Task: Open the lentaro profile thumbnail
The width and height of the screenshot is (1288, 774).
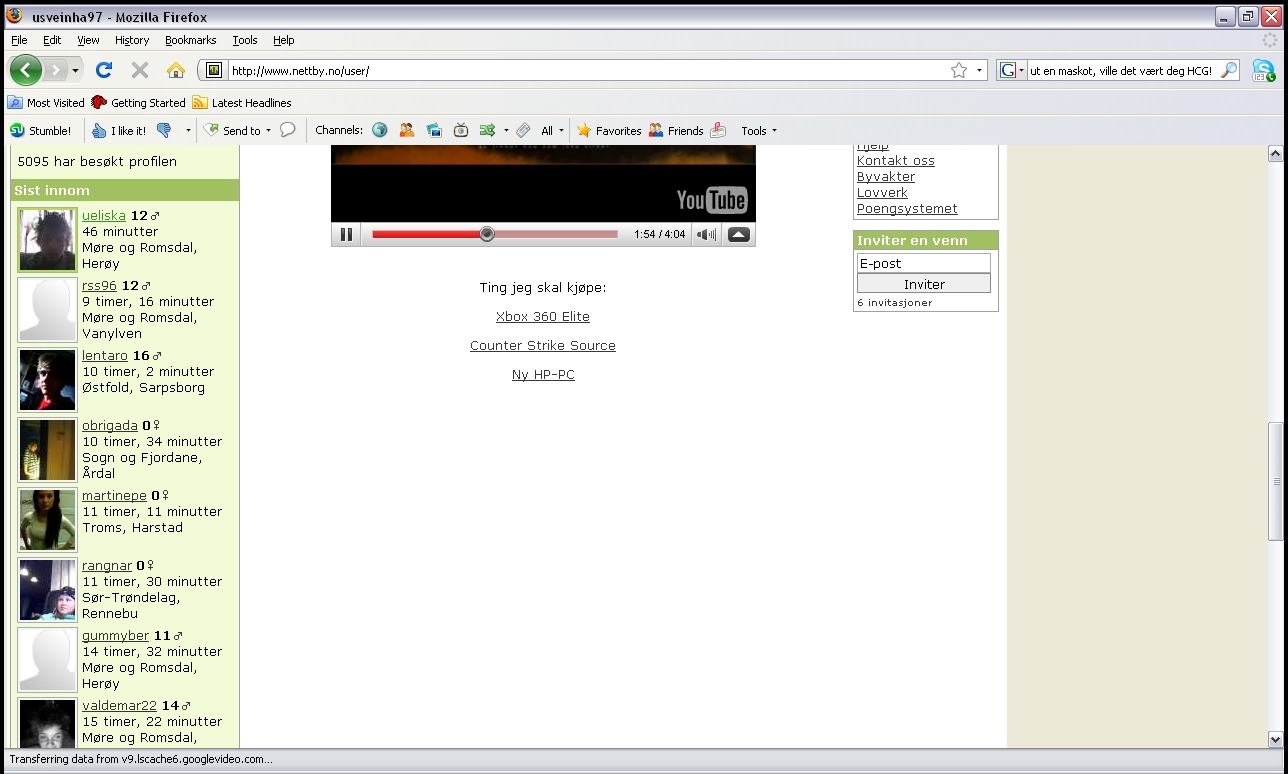Action: tap(47, 380)
